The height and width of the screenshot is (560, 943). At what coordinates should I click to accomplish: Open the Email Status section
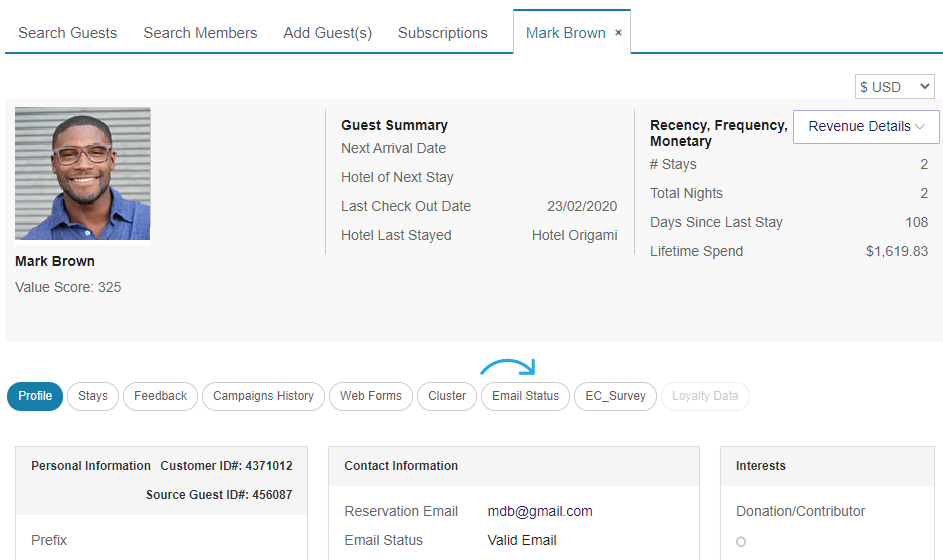pos(526,396)
